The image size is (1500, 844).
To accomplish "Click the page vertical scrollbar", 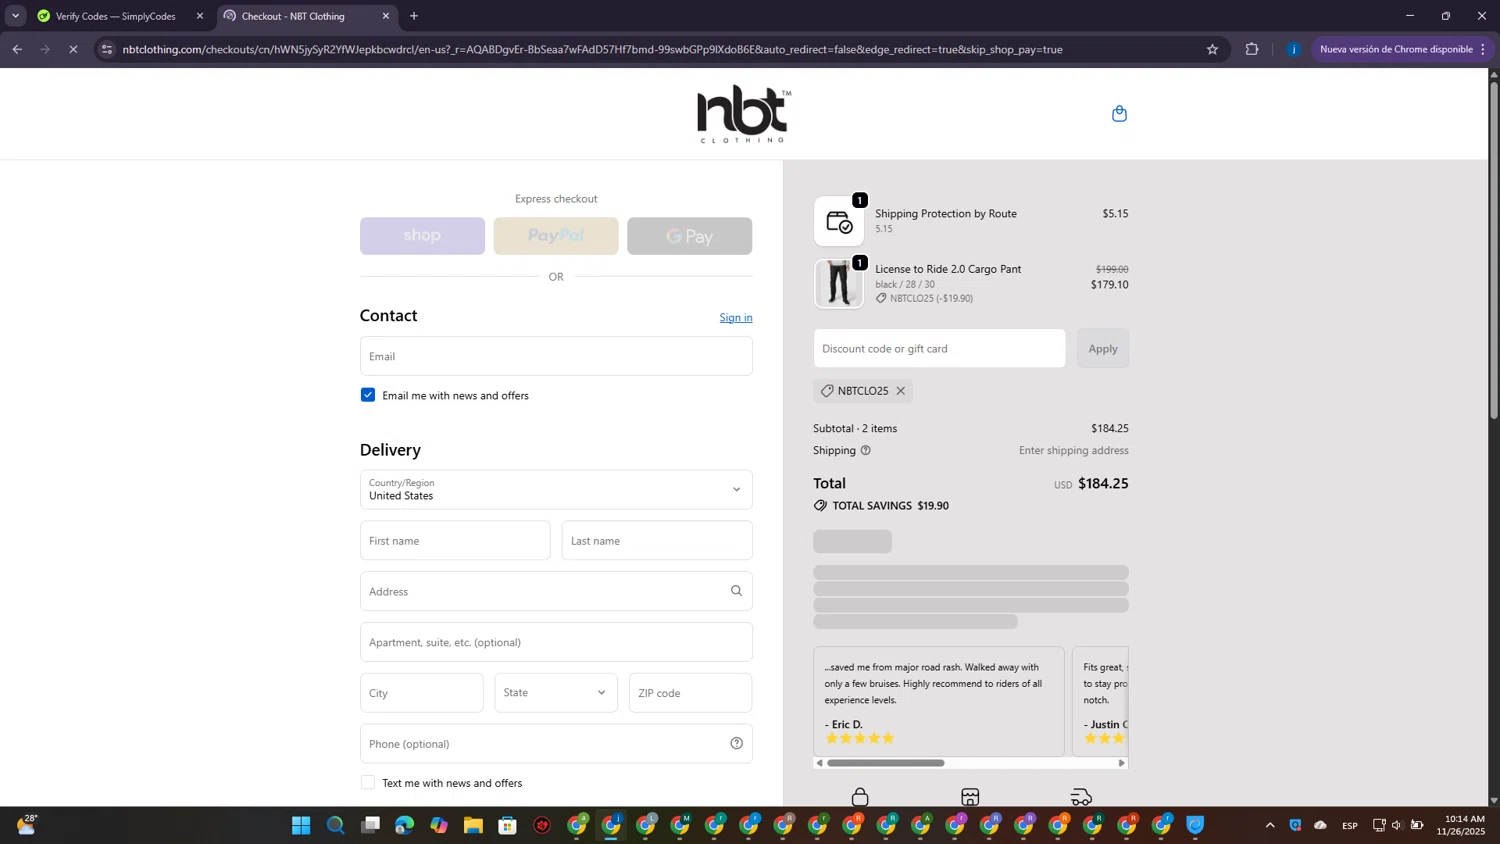I will (1494, 250).
